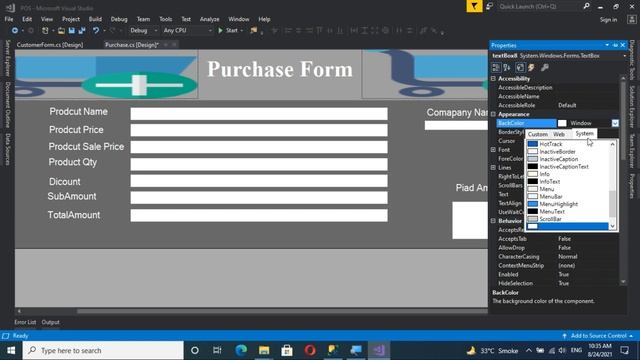Switch Properties to Categorized view icon
The height and width of the screenshot is (360, 640).
click(496, 67)
